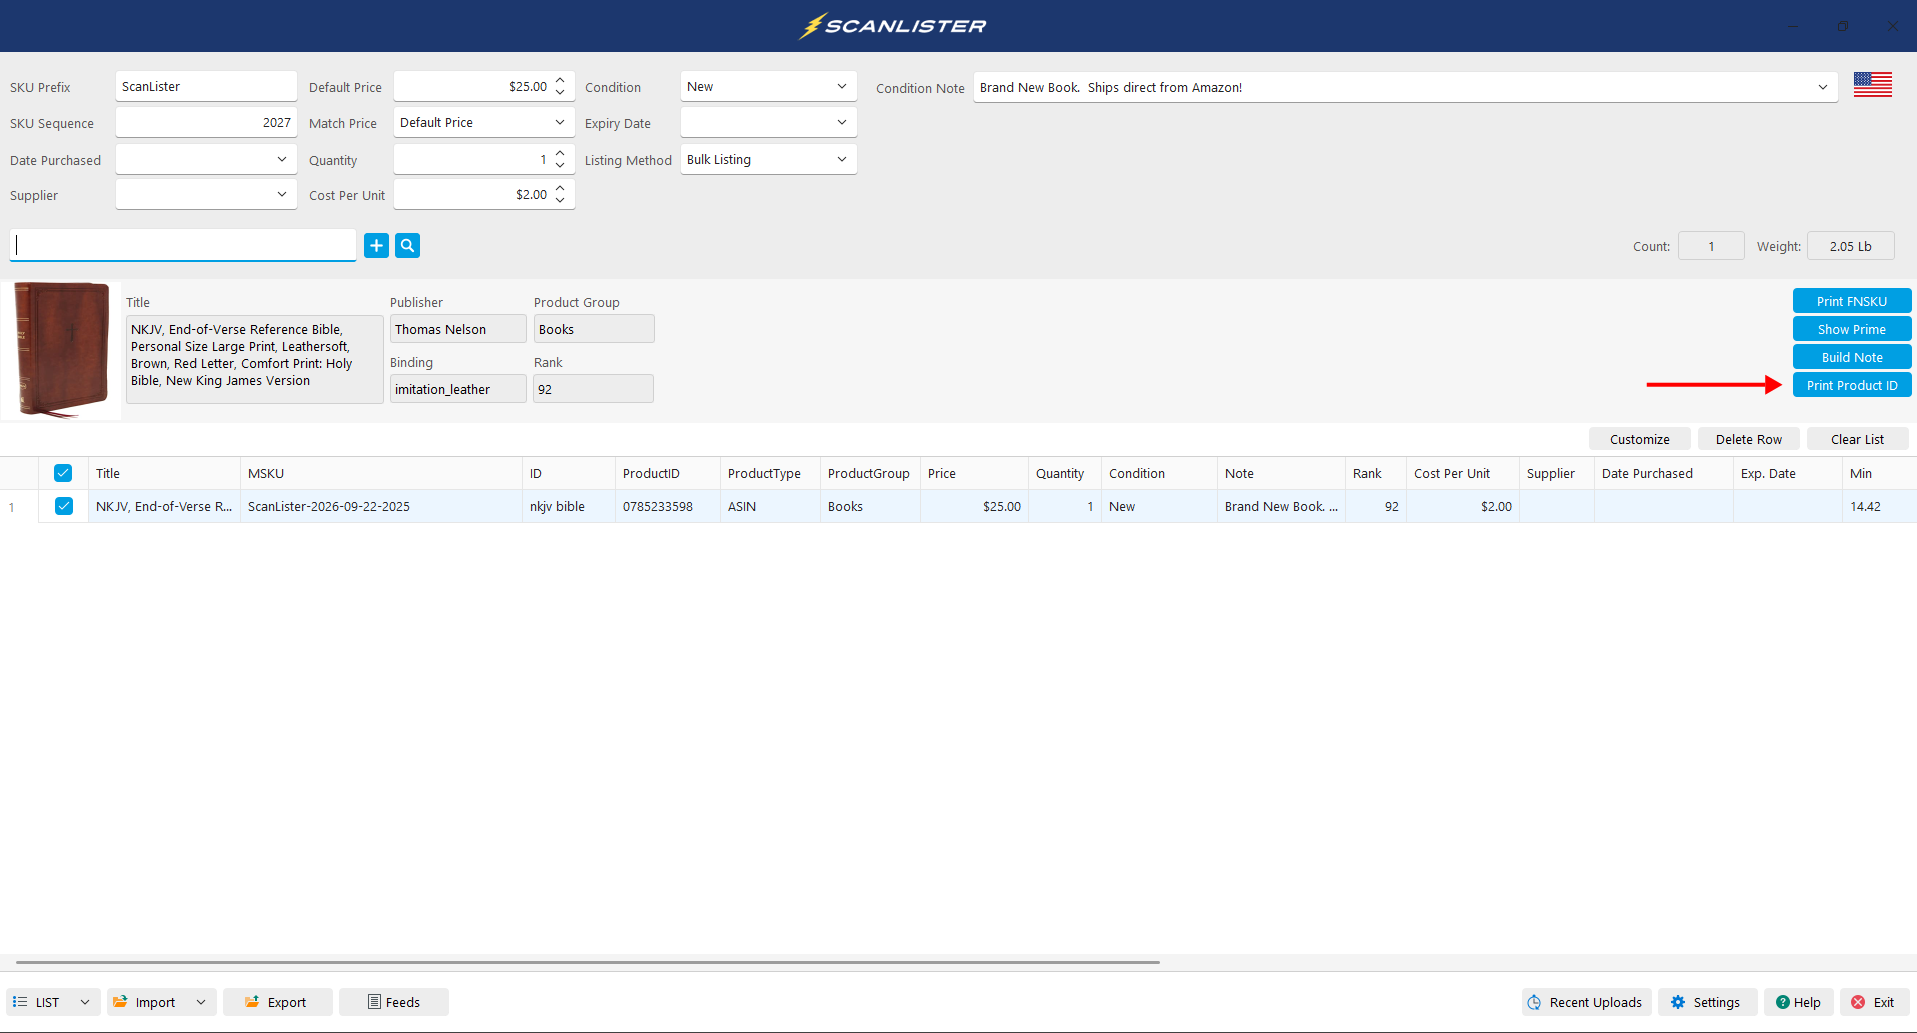1917x1033 pixels.
Task: Sort by the Price column header
Action: (974, 473)
